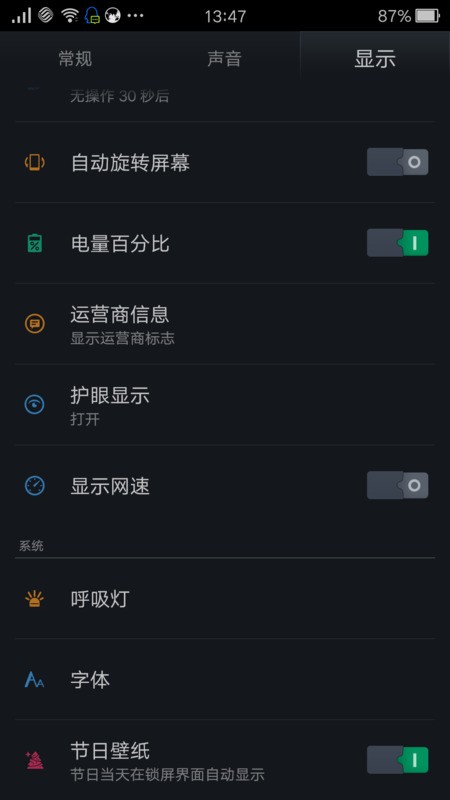Tap the holiday wallpaper tree icon
This screenshot has height=800, width=450.
click(x=35, y=760)
